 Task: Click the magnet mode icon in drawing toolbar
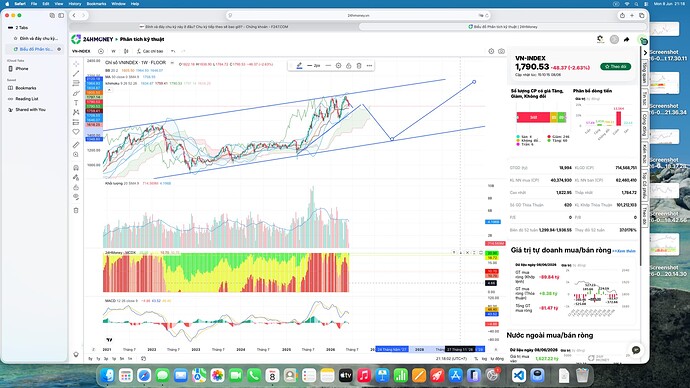pos(76,168)
